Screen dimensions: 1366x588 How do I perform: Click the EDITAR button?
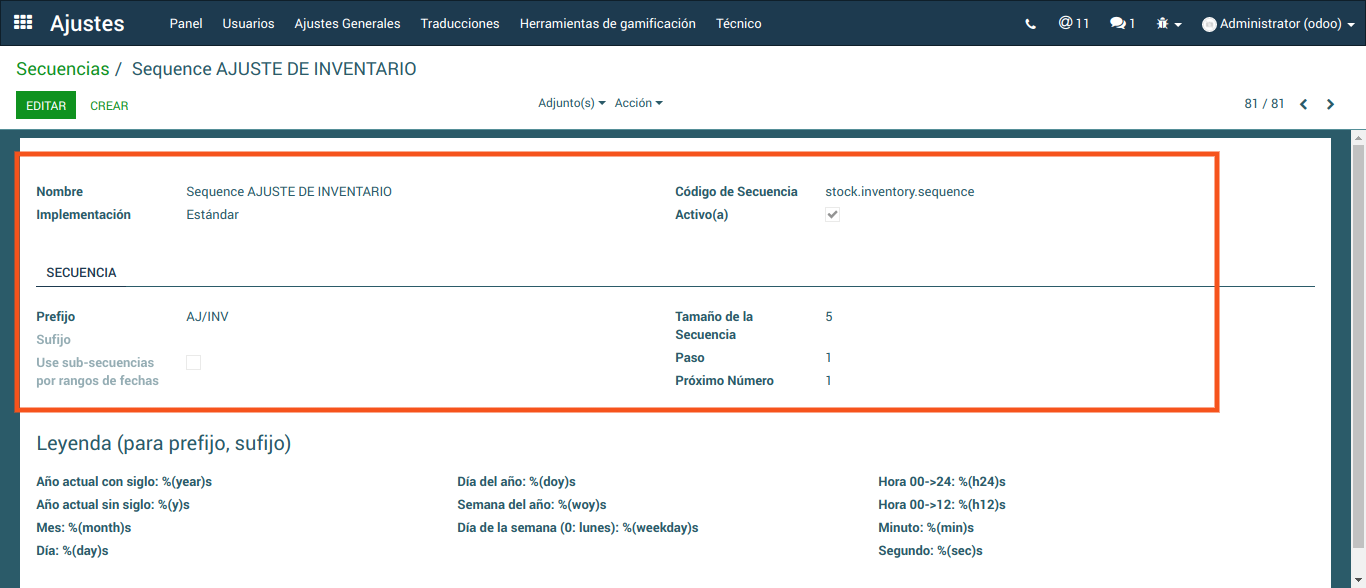(46, 105)
